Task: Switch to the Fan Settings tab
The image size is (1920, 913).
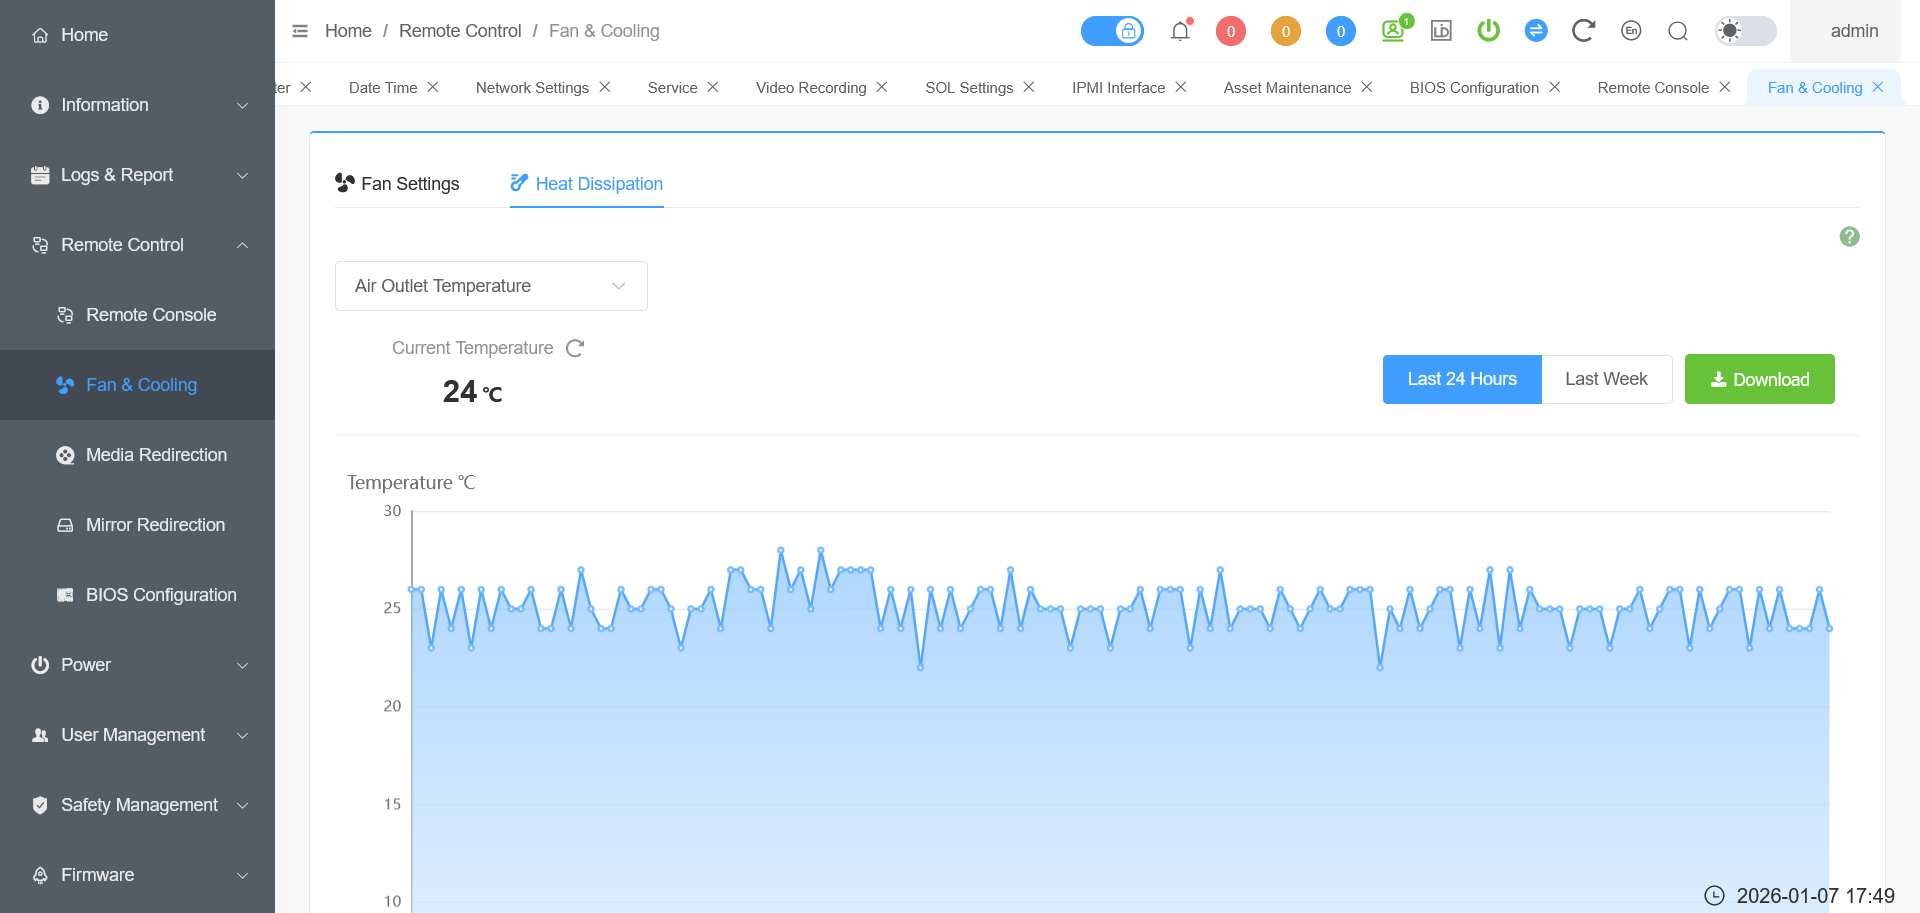Action: (398, 184)
